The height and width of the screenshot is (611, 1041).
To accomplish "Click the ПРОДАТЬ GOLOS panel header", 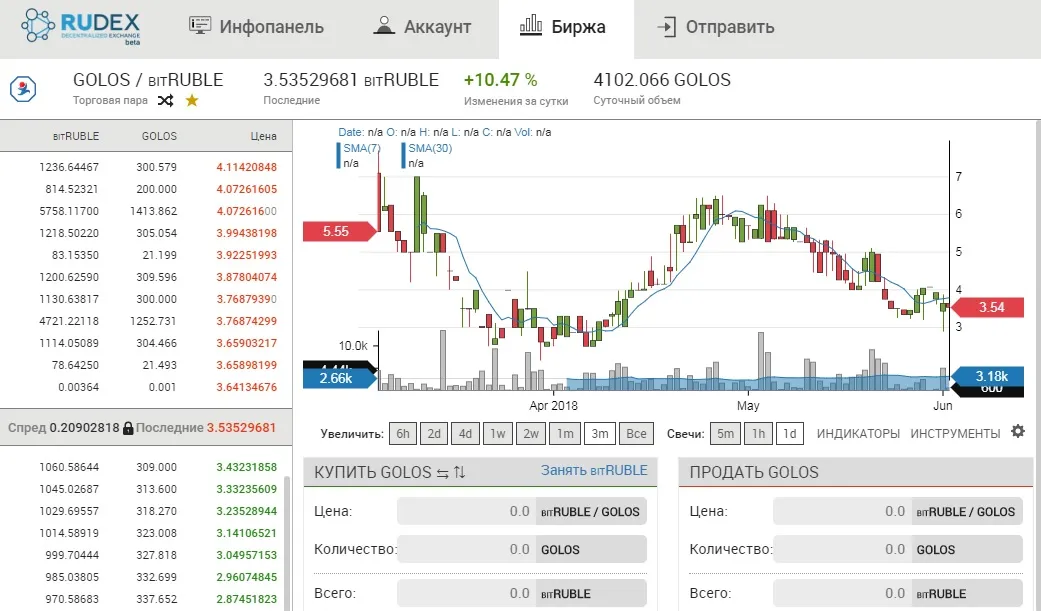I will 856,472.
